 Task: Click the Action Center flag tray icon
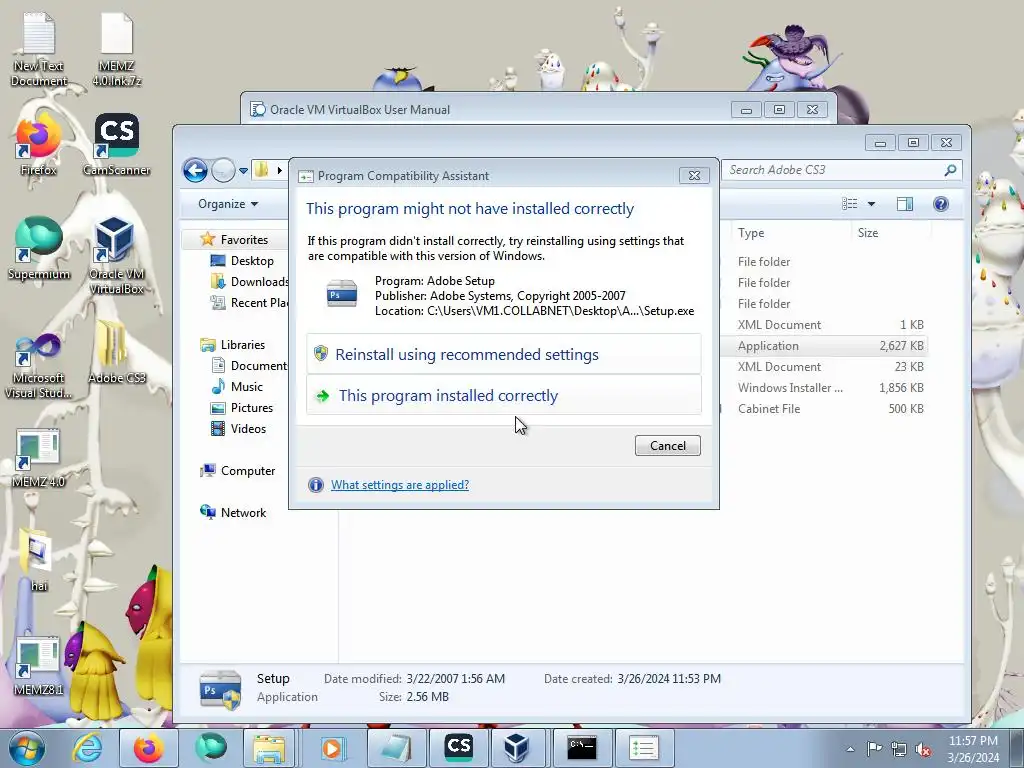pyautogui.click(x=874, y=748)
